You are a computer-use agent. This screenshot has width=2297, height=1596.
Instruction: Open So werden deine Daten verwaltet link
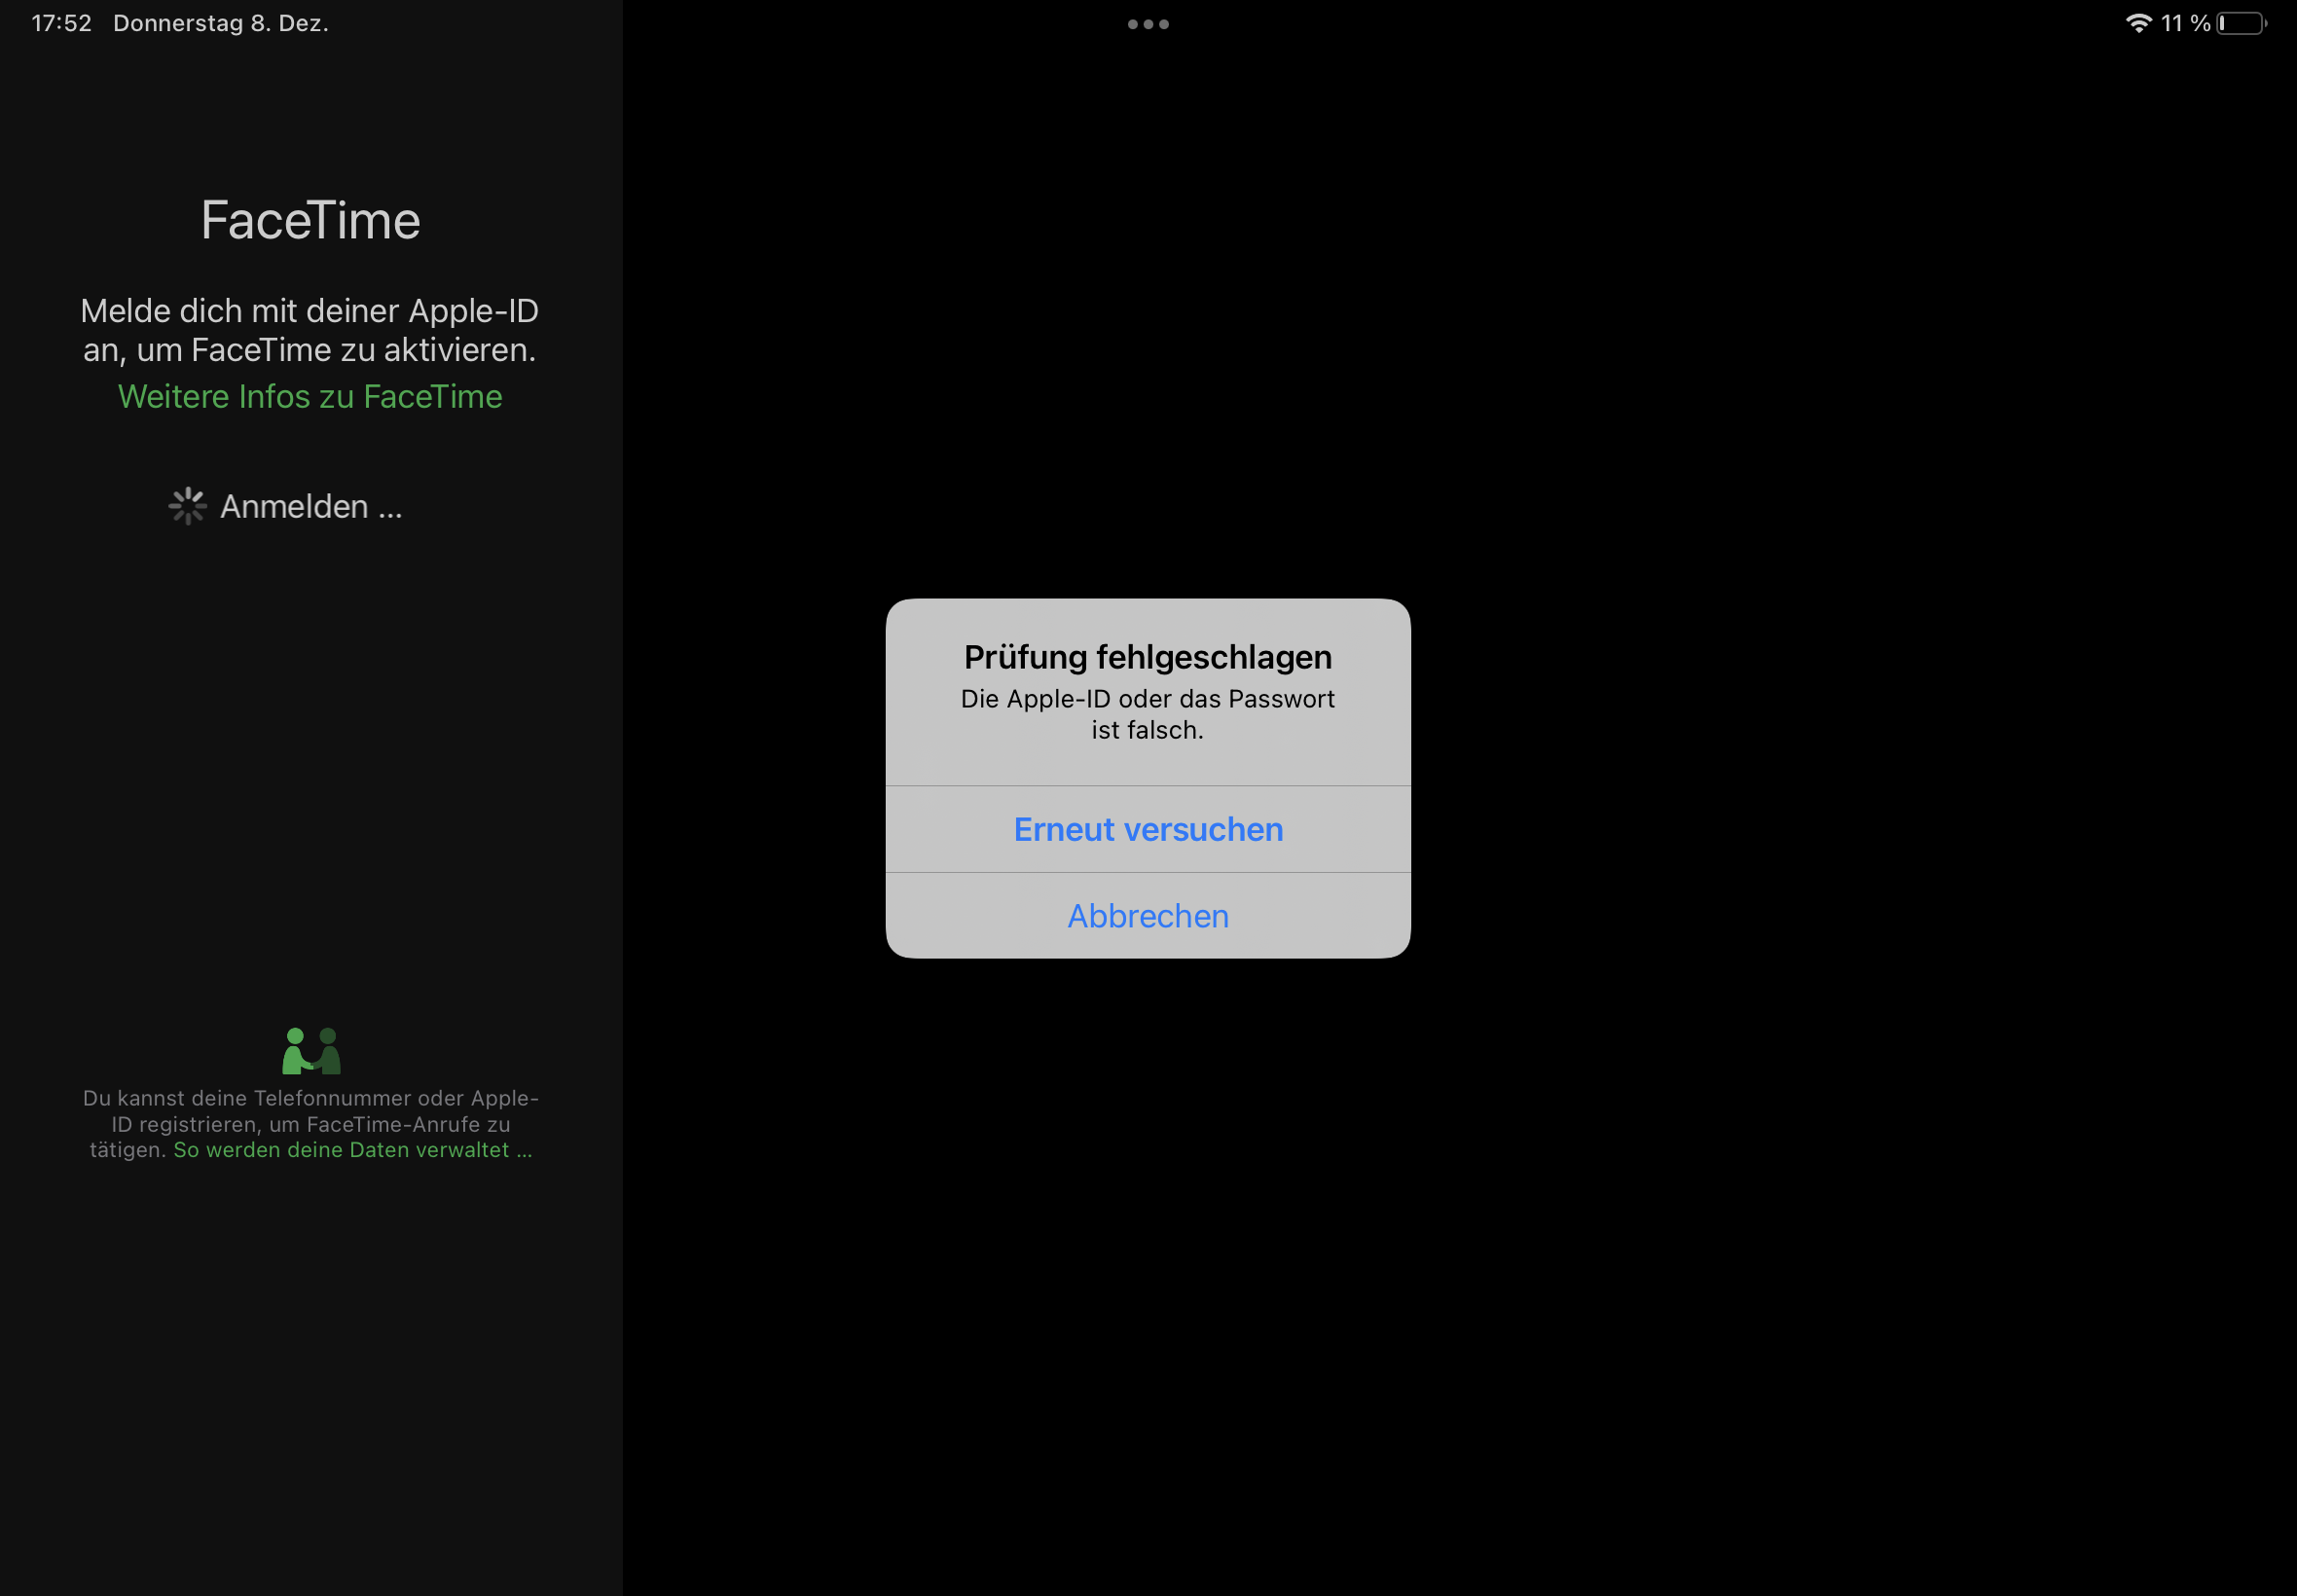click(352, 1150)
